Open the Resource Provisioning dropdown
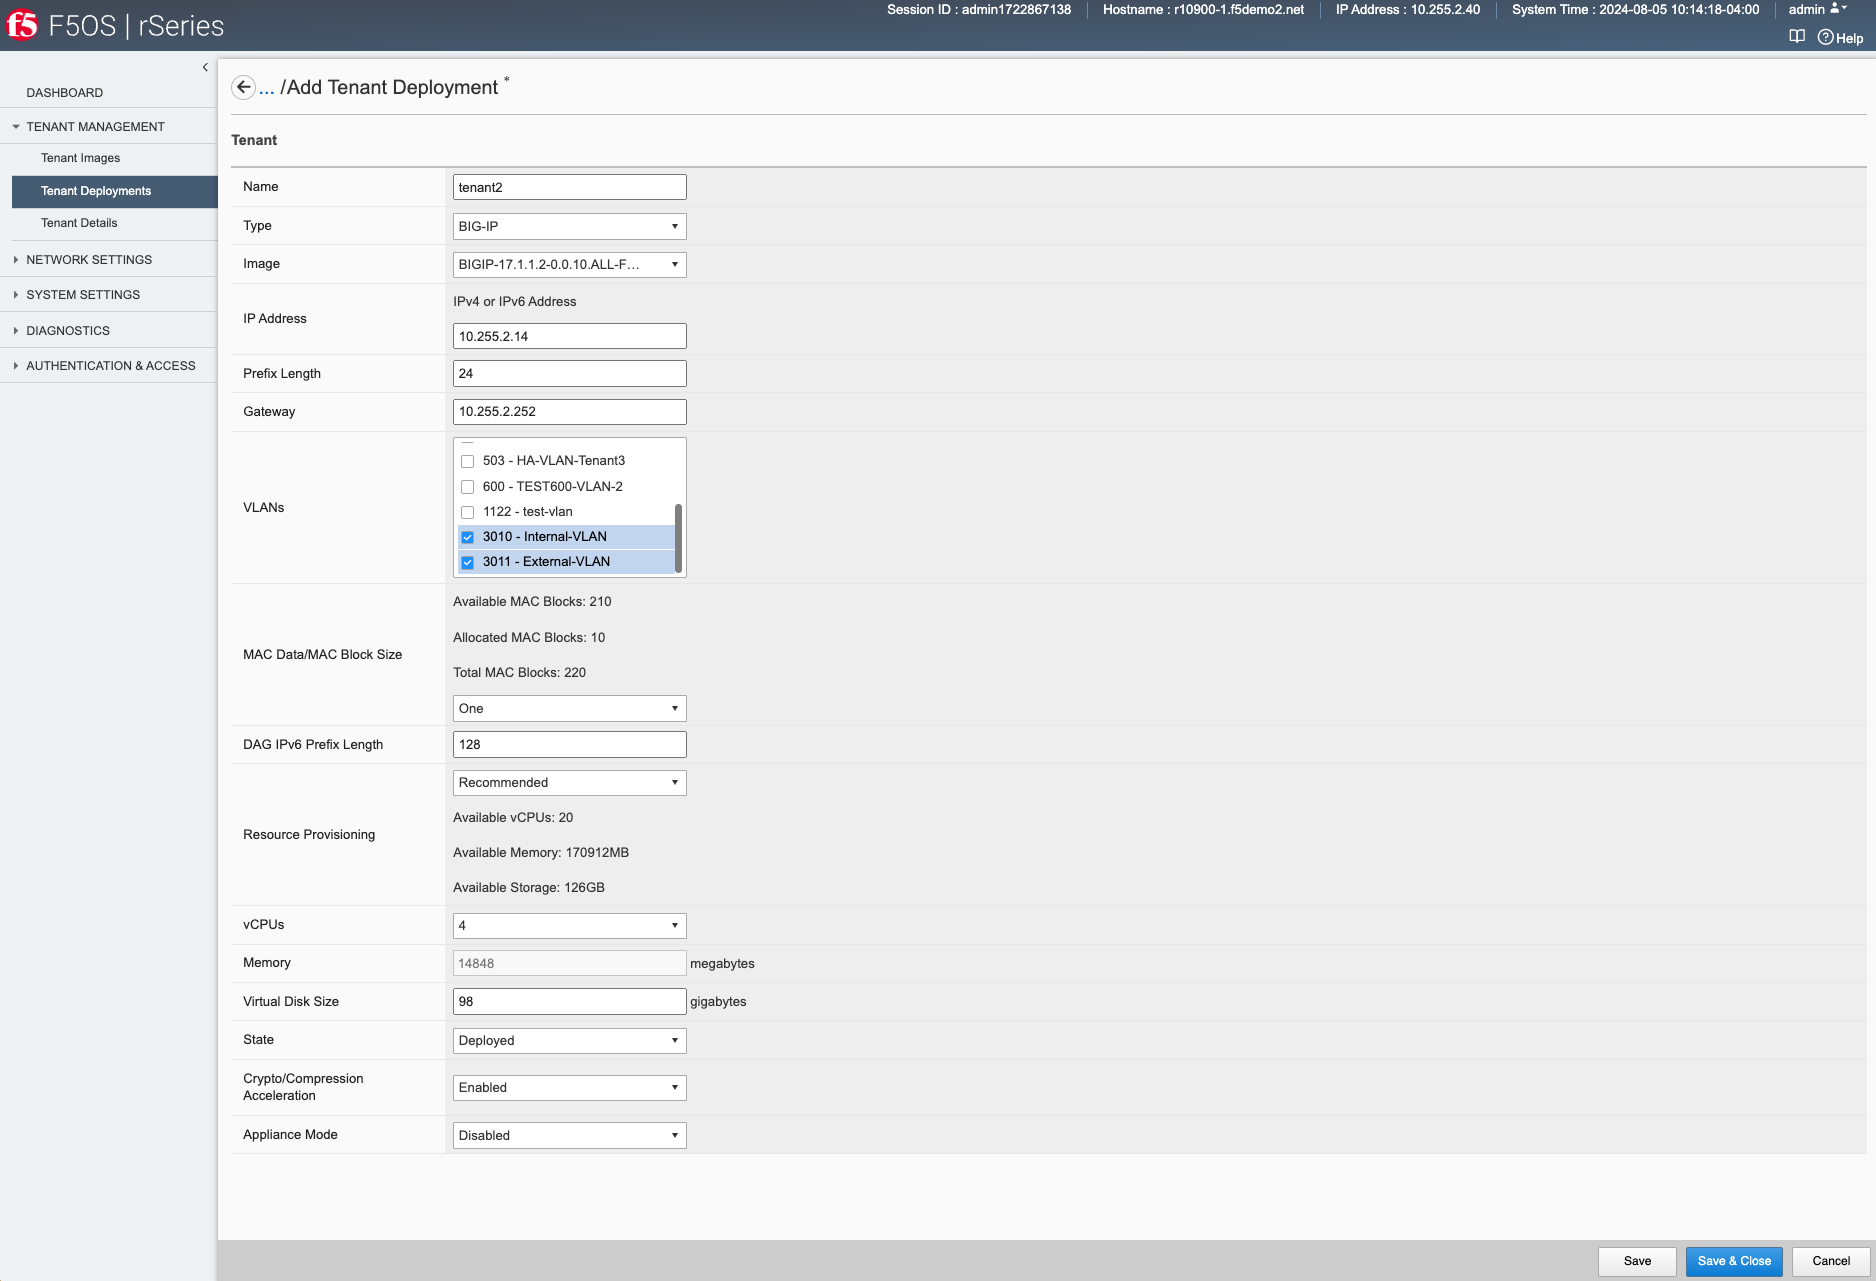Screen dimensions: 1876x1281 click(x=569, y=782)
